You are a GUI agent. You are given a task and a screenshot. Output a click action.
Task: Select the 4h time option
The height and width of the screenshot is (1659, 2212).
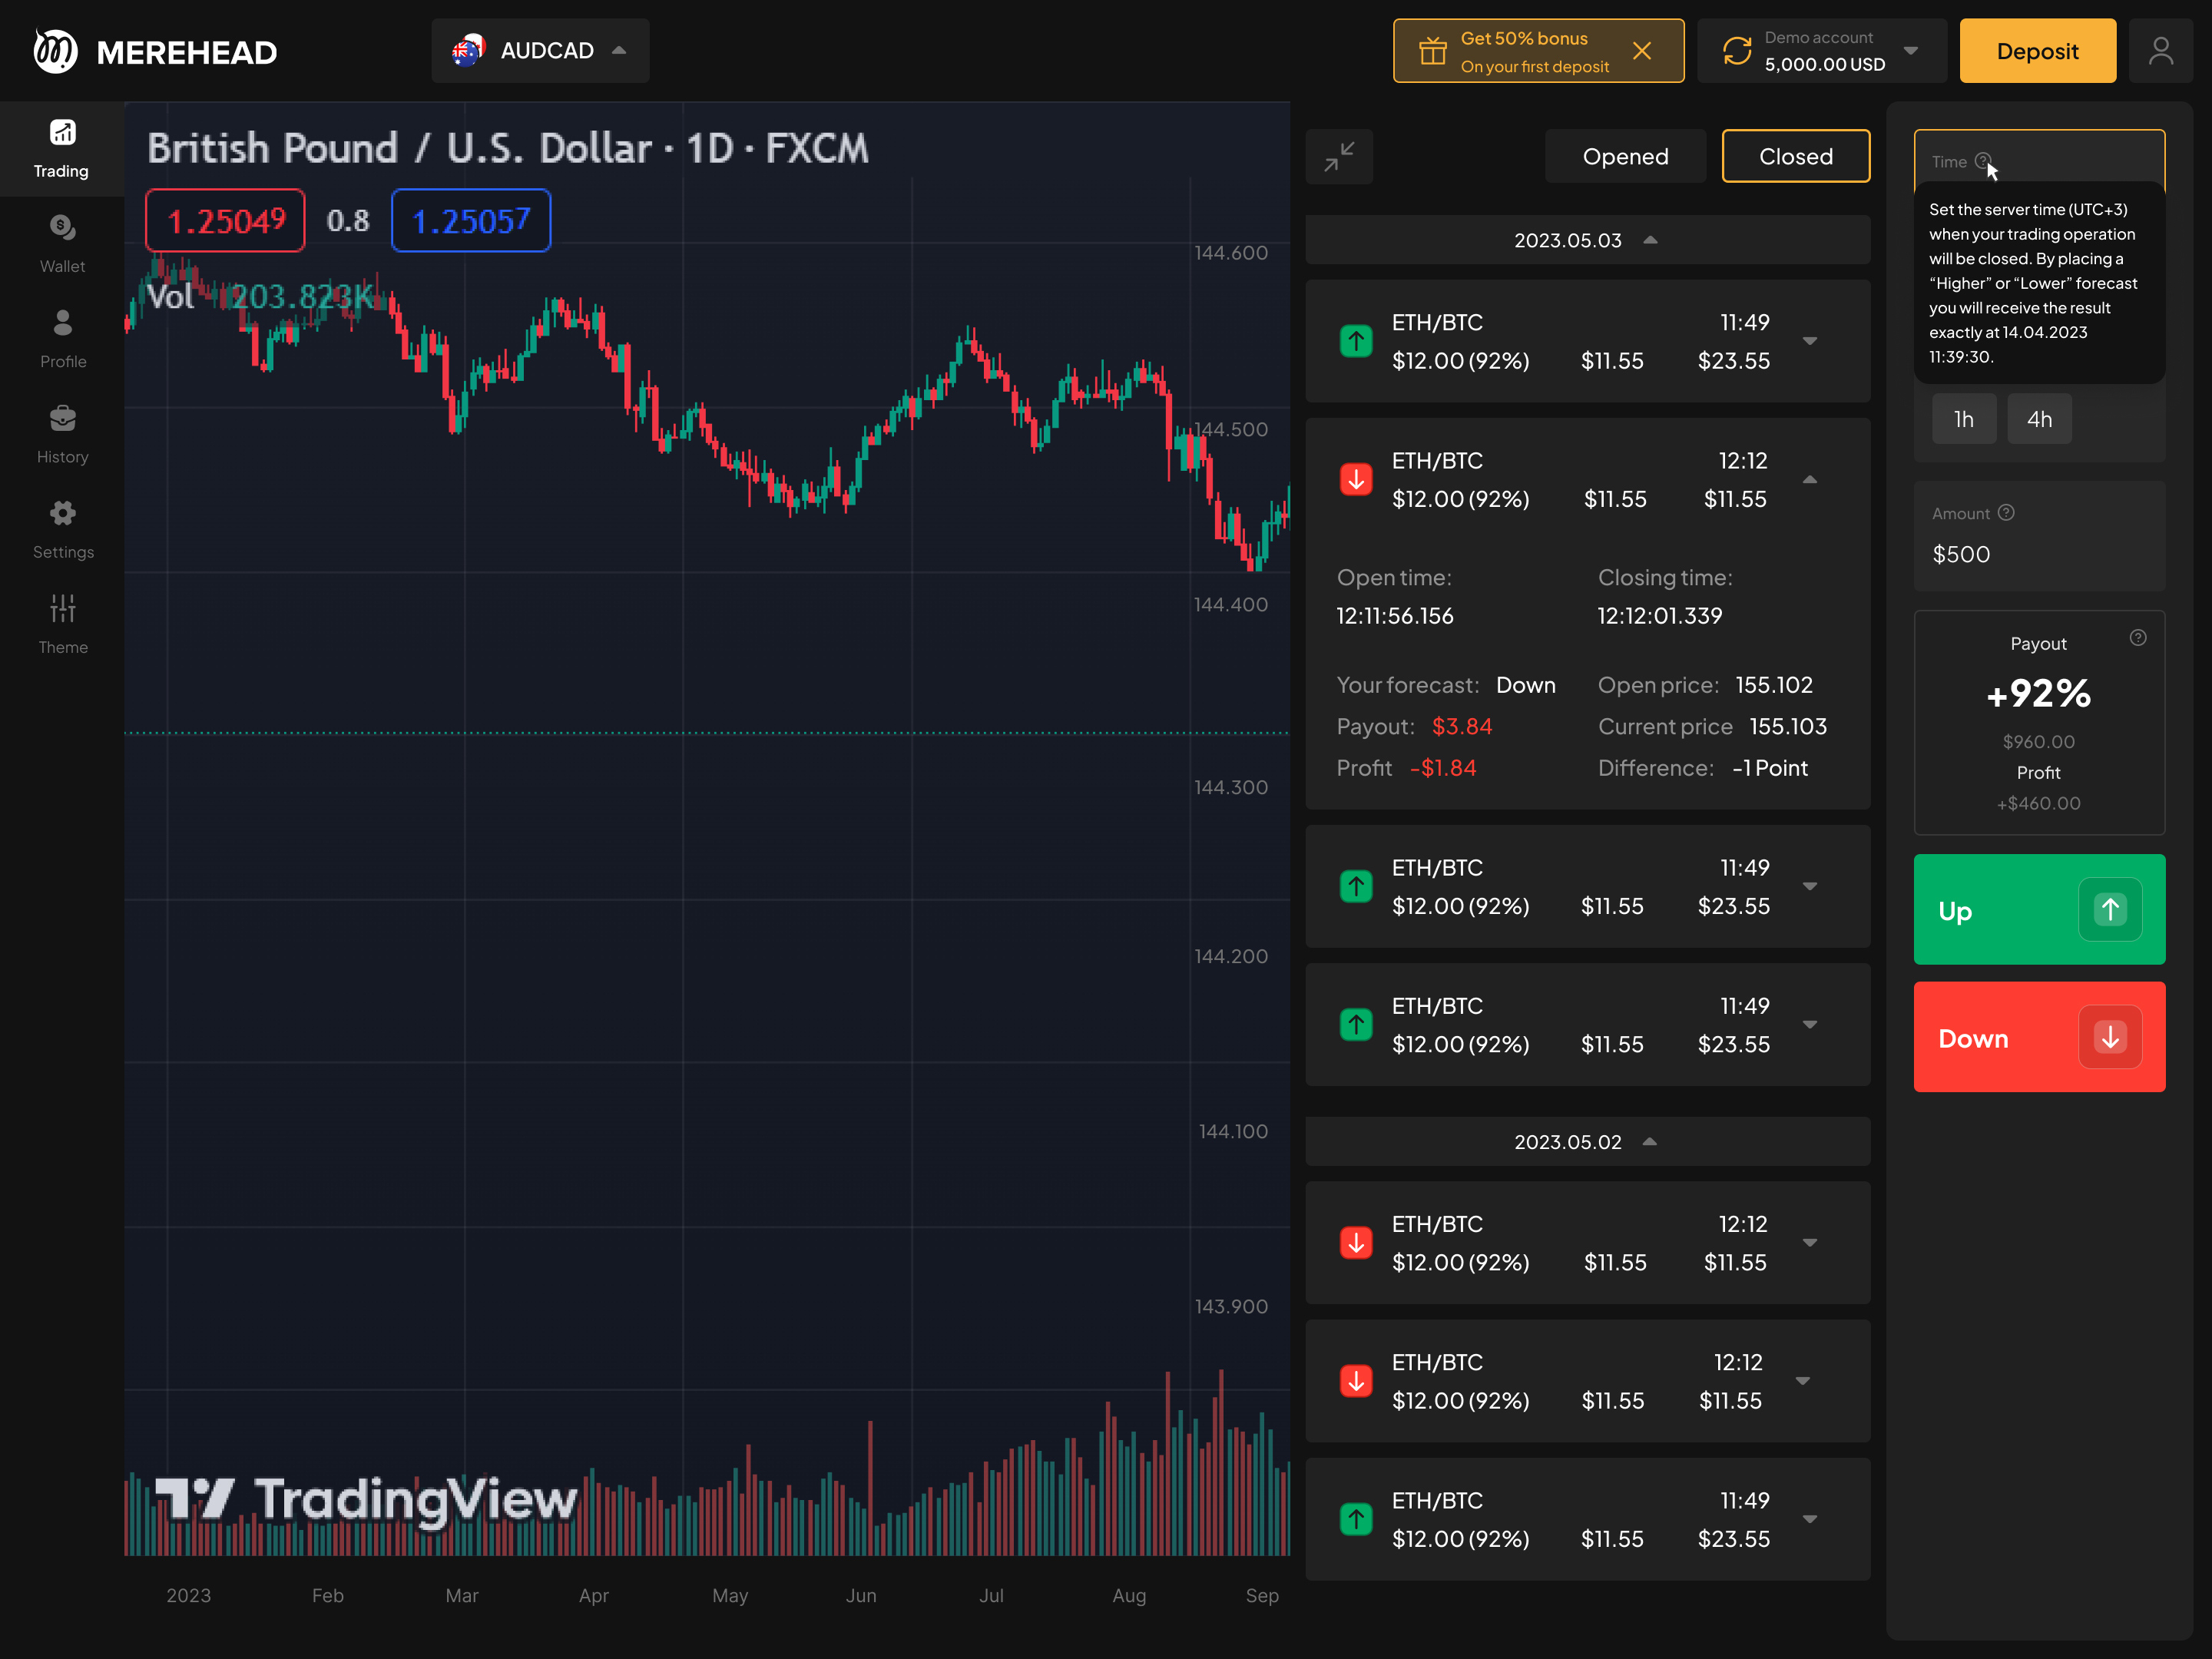pyautogui.click(x=2039, y=419)
